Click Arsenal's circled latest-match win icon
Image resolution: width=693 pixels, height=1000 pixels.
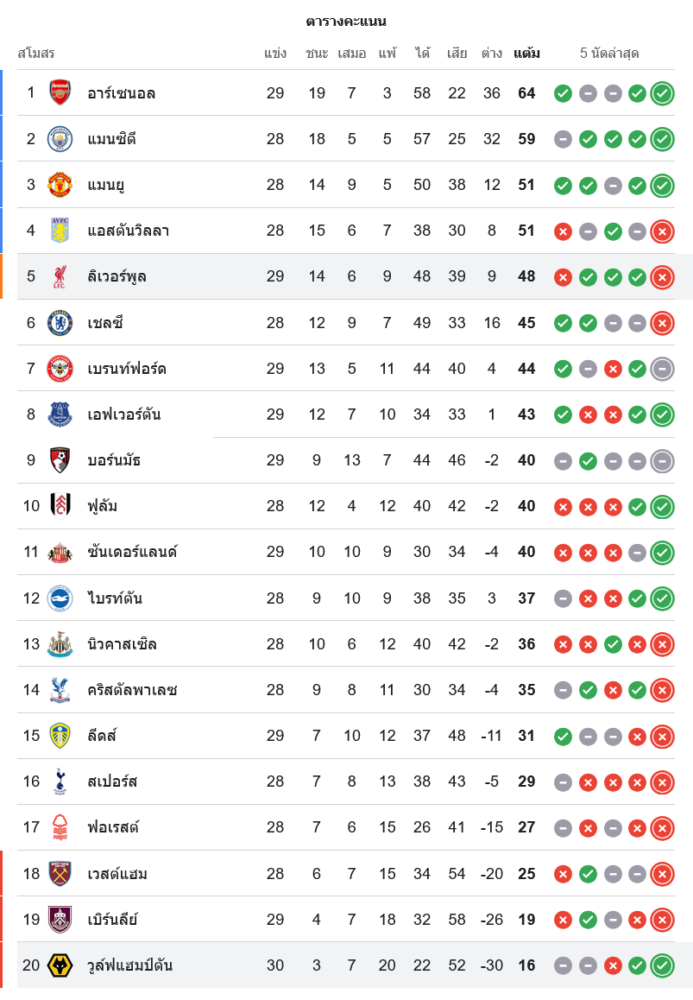pos(662,94)
